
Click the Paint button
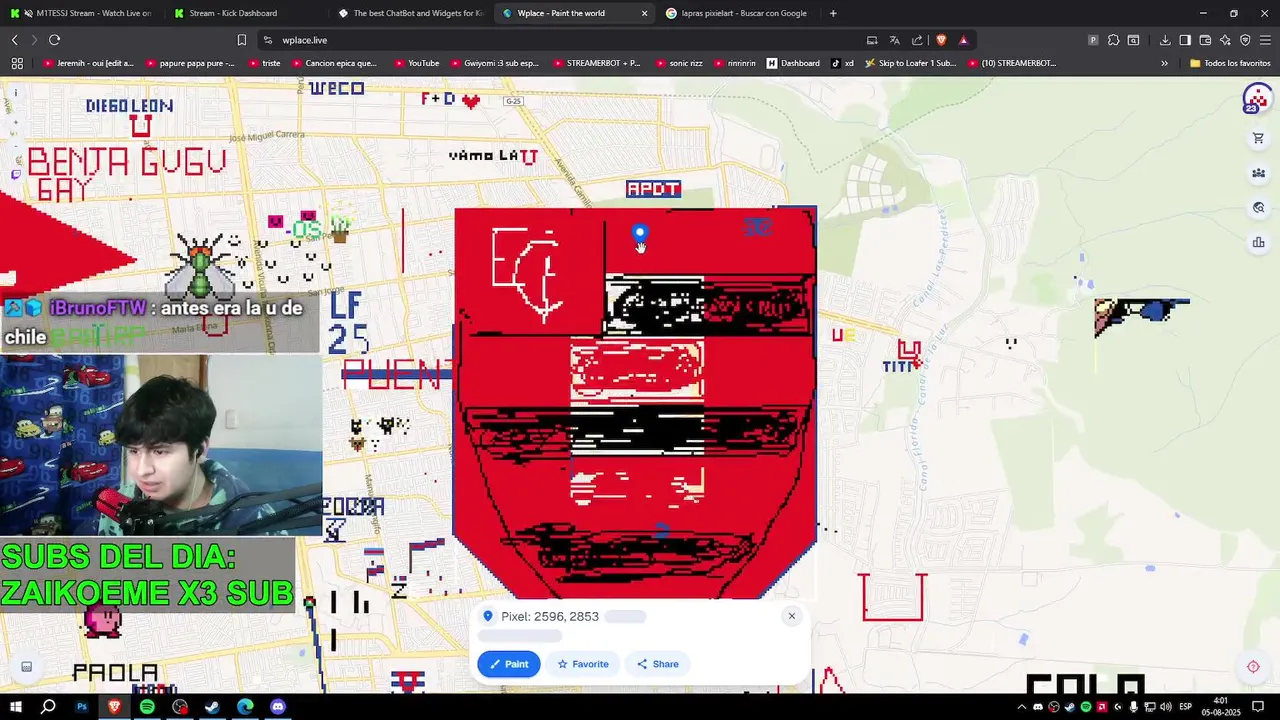(509, 664)
